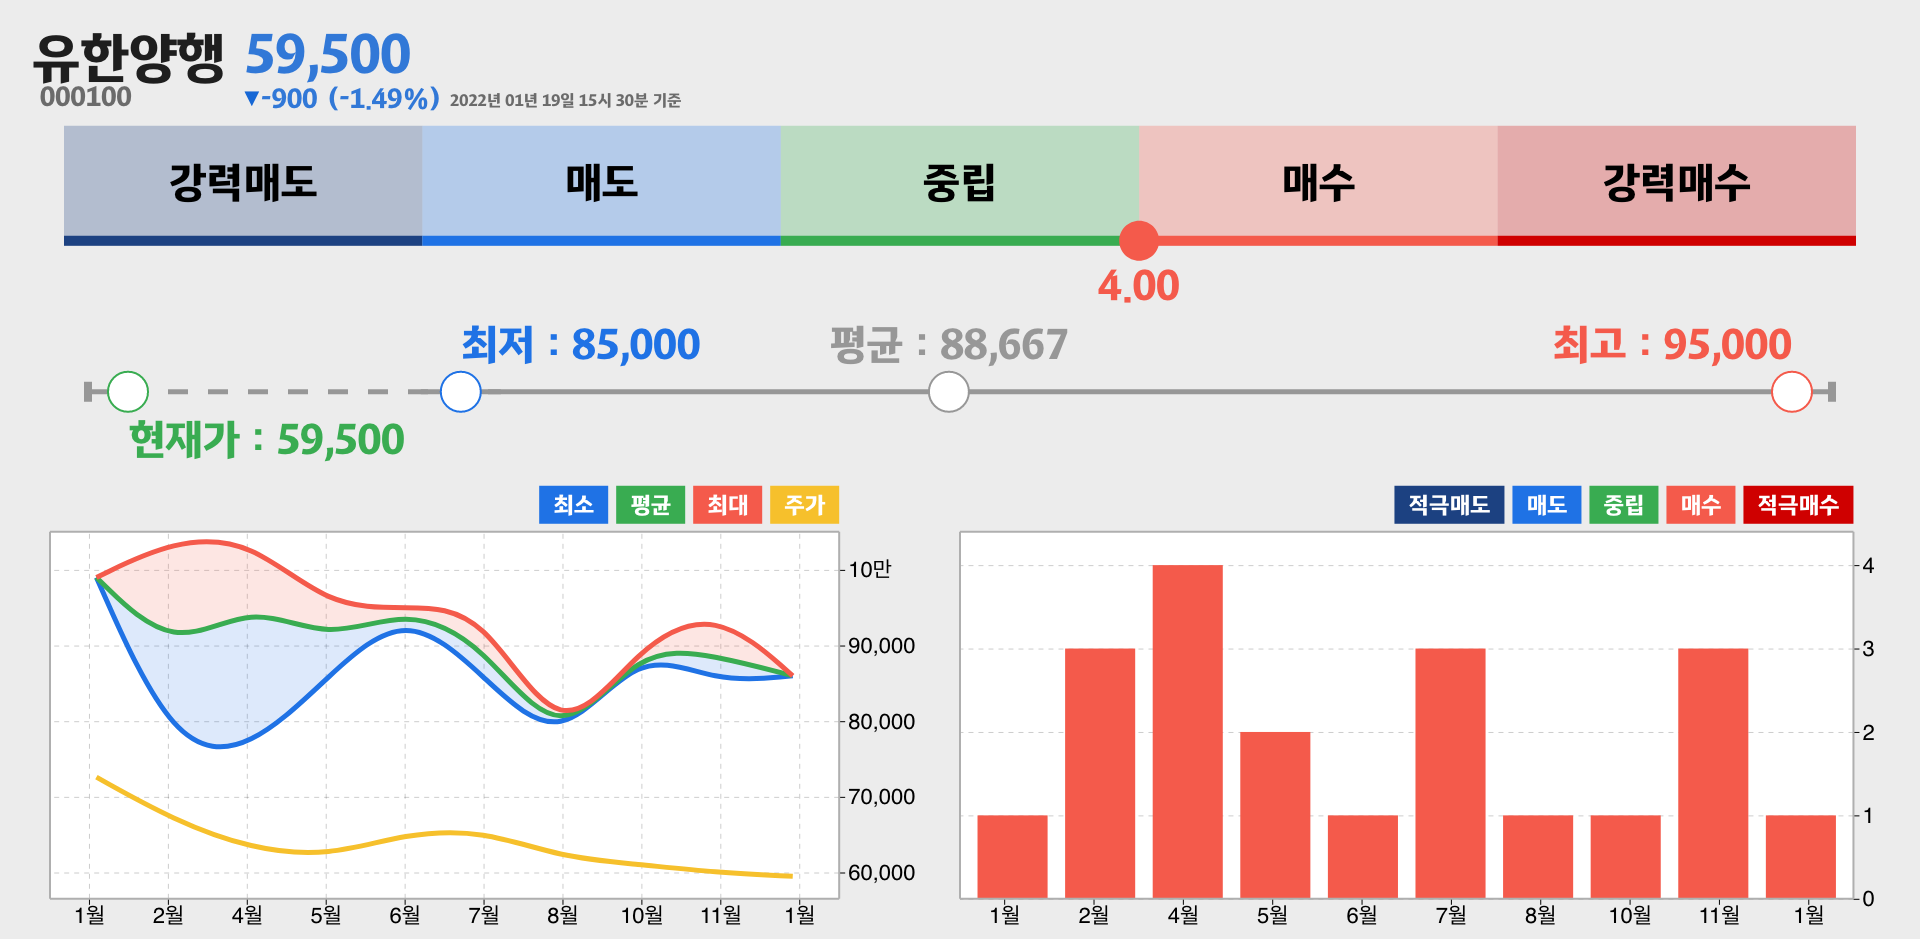Click the 90,000 axis label
Image resolution: width=1920 pixels, height=939 pixels.
[x=881, y=646]
